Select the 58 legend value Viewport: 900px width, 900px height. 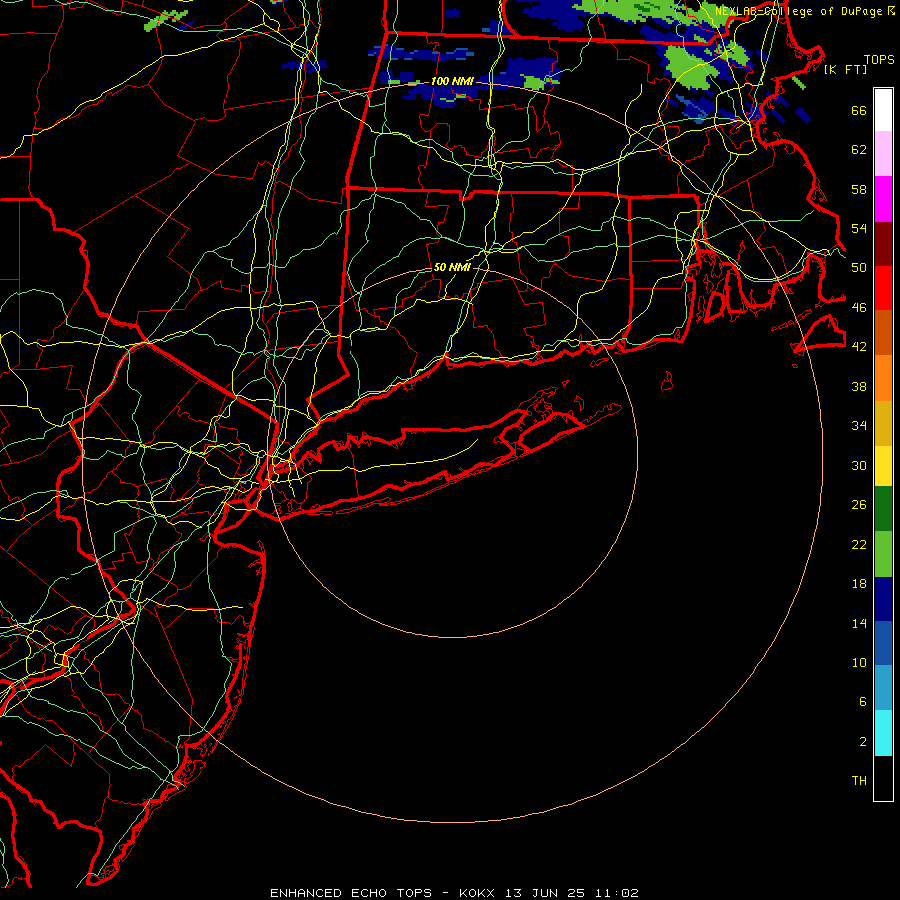tap(859, 189)
